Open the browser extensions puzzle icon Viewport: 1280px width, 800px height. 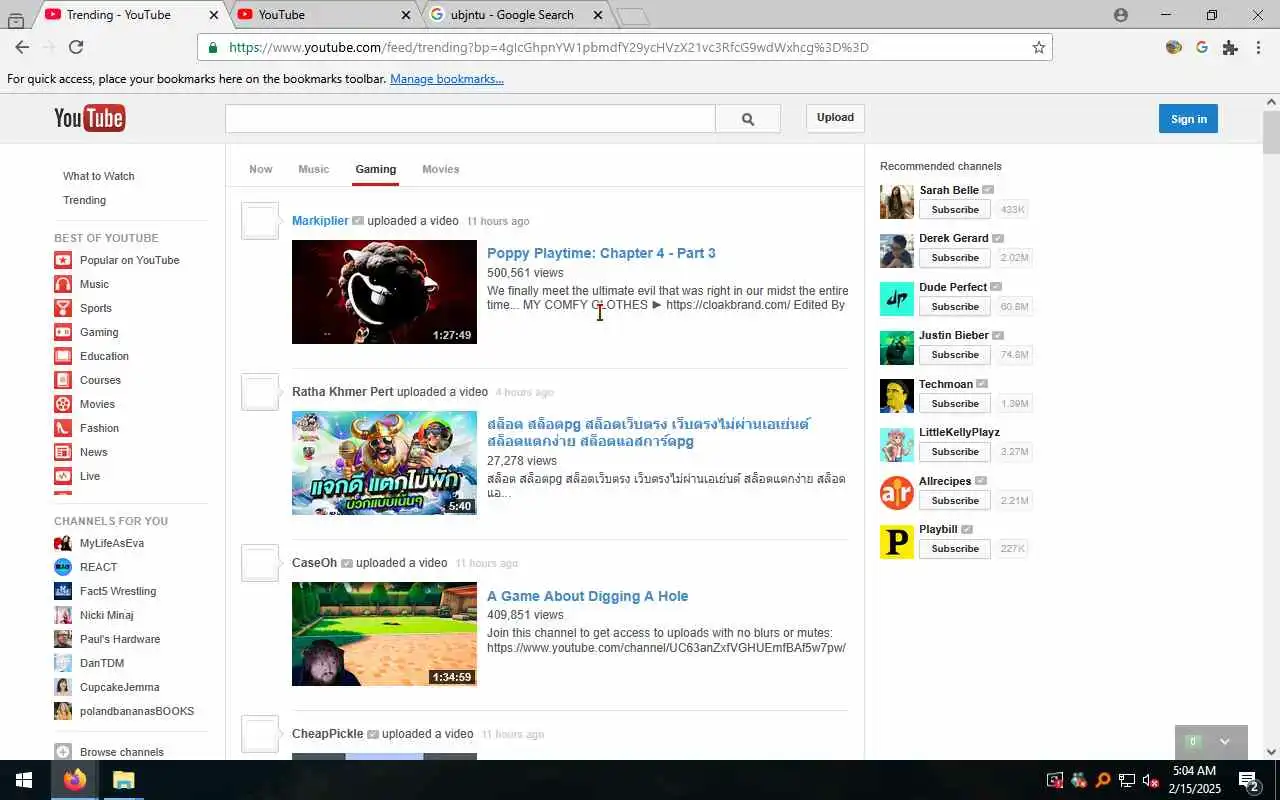[x=1230, y=47]
